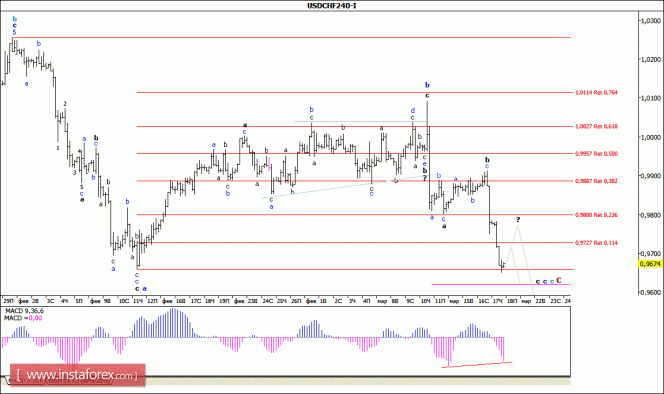Screen dimensions: 664x394
Task: Click the question mark above the projected wave
Action: 518,219
